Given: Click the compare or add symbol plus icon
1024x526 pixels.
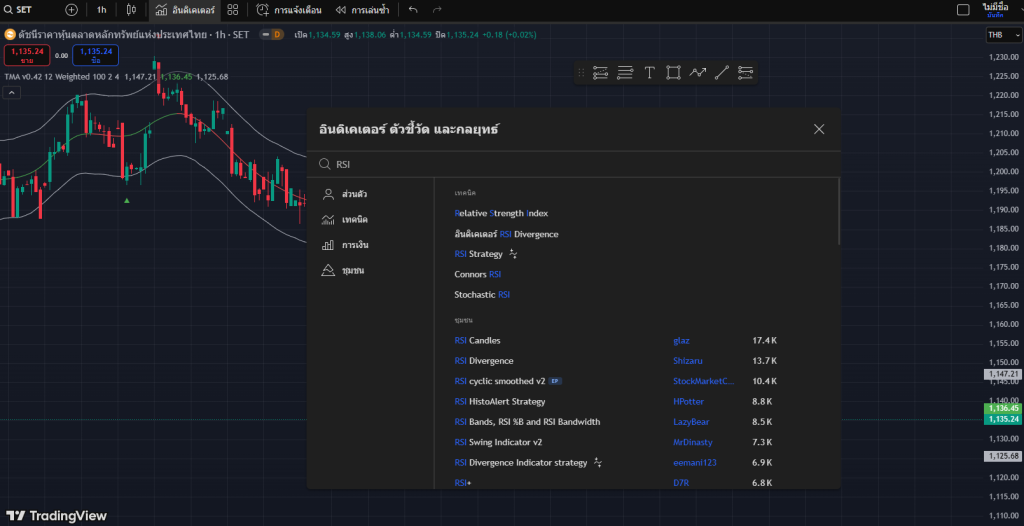Looking at the screenshot, I should [72, 10].
